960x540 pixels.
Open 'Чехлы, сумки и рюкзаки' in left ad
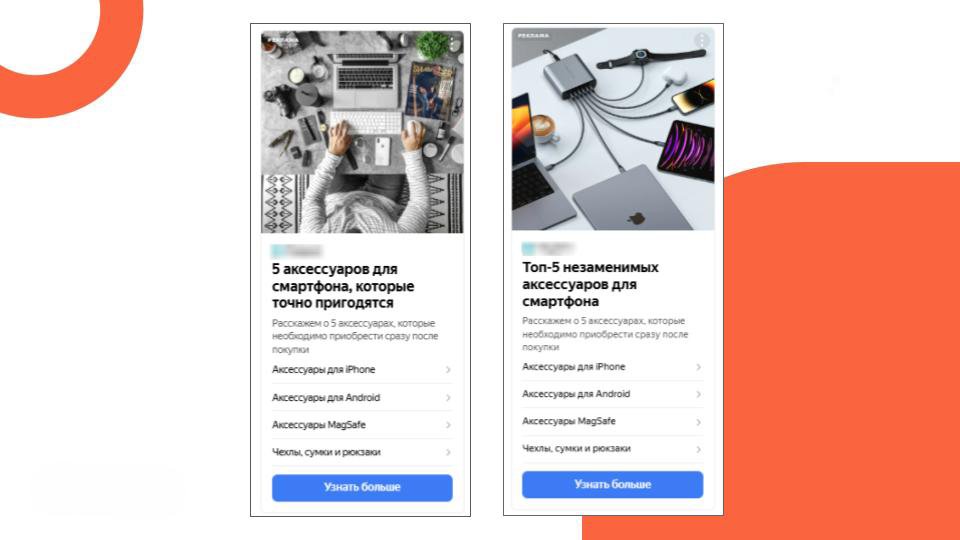[x=362, y=452]
